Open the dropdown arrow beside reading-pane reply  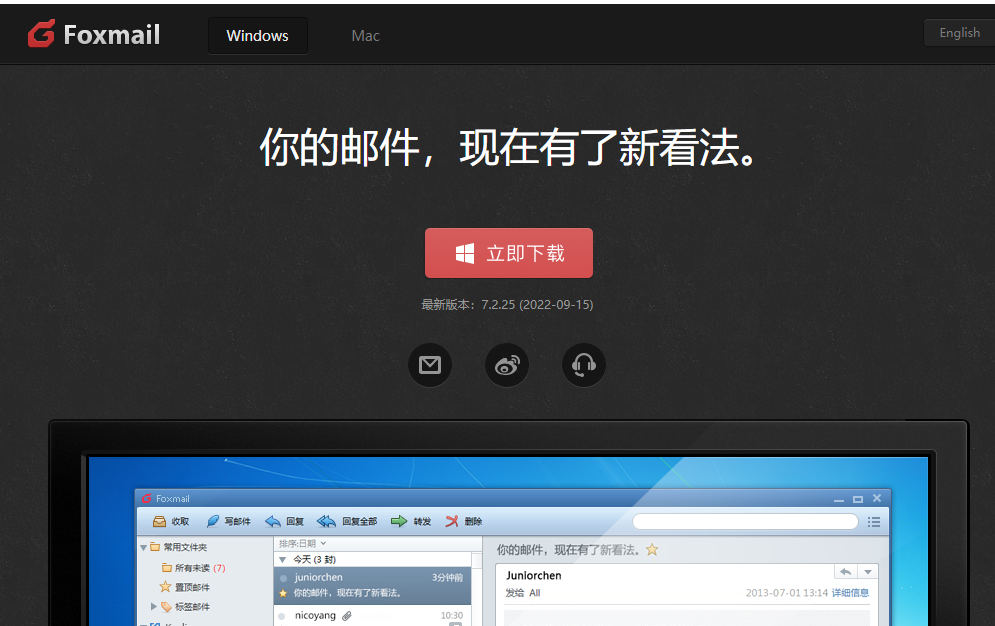click(x=867, y=572)
